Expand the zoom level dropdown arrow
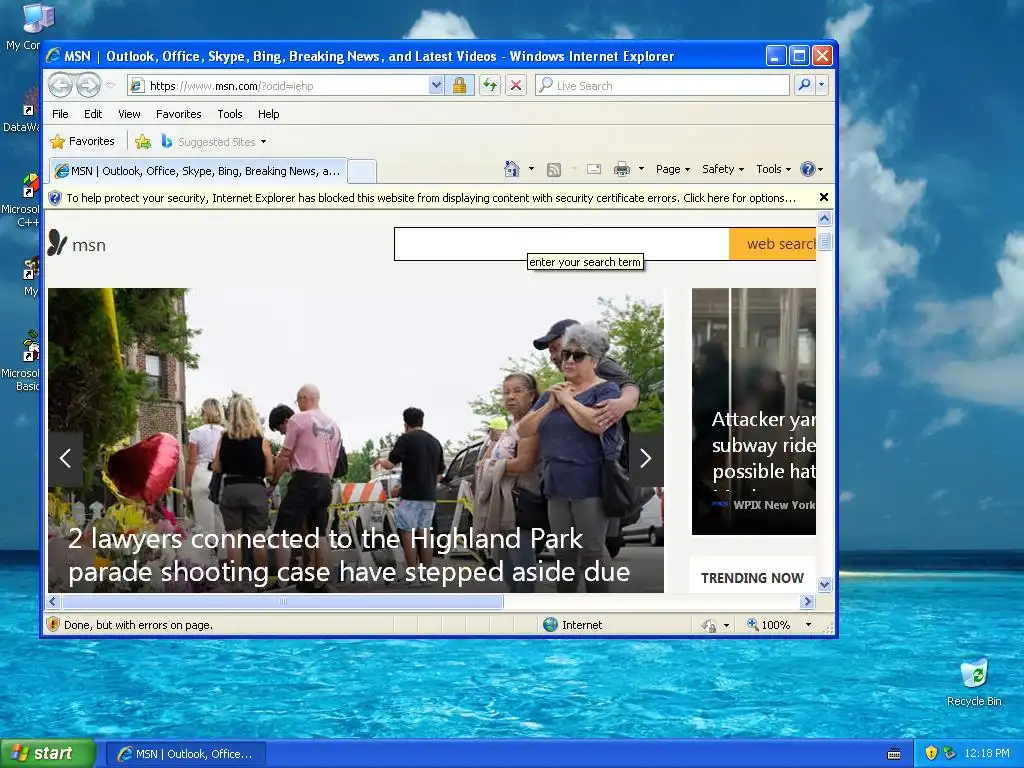The image size is (1024, 768). [x=808, y=624]
